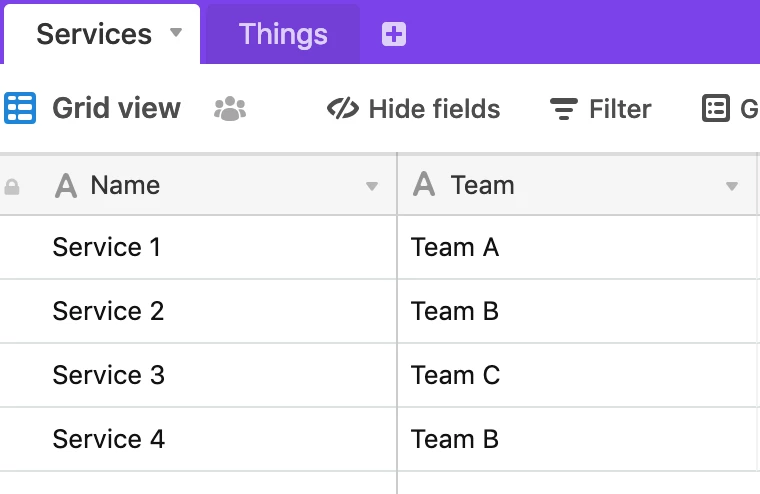This screenshot has width=760, height=494.
Task: Click the blue Grid view icon
Action: pos(20,108)
